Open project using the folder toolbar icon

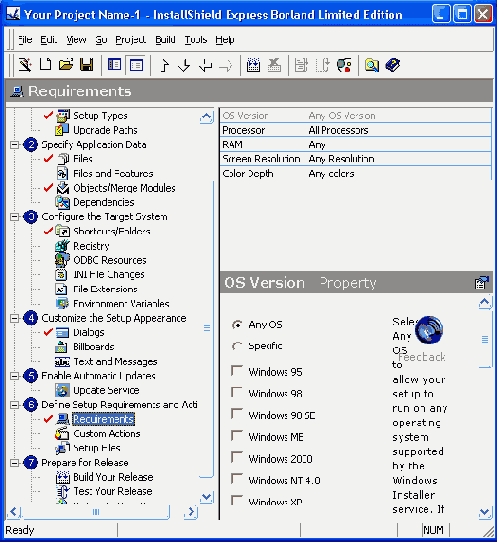(66, 65)
